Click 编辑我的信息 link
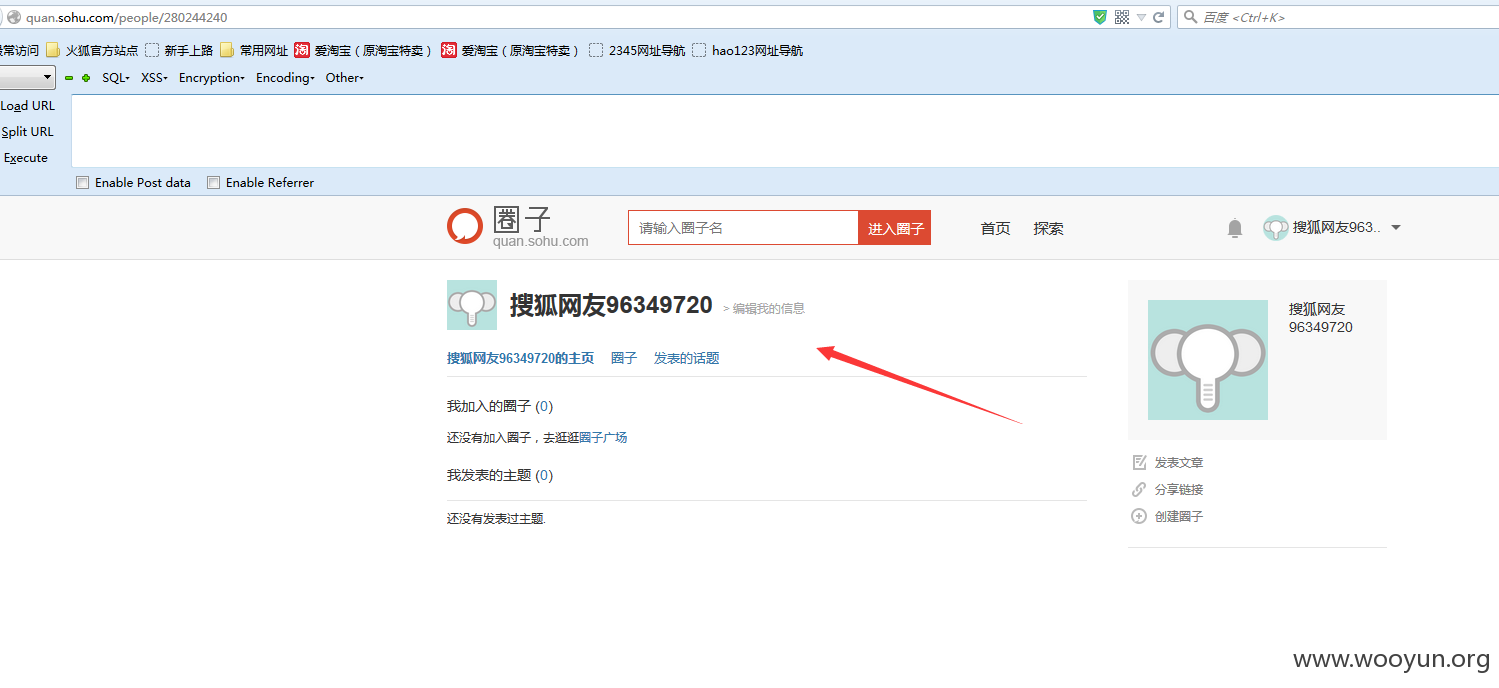The width and height of the screenshot is (1499, 688). click(x=768, y=308)
